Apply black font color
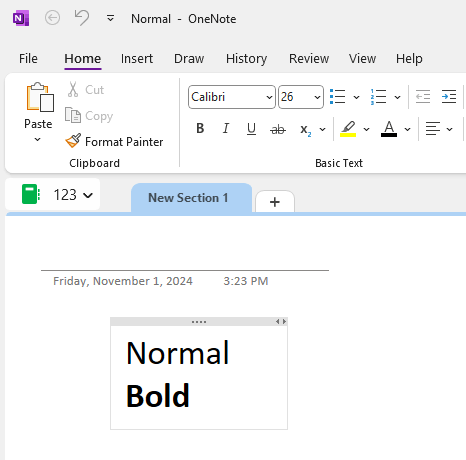466x460 pixels. pos(389,129)
